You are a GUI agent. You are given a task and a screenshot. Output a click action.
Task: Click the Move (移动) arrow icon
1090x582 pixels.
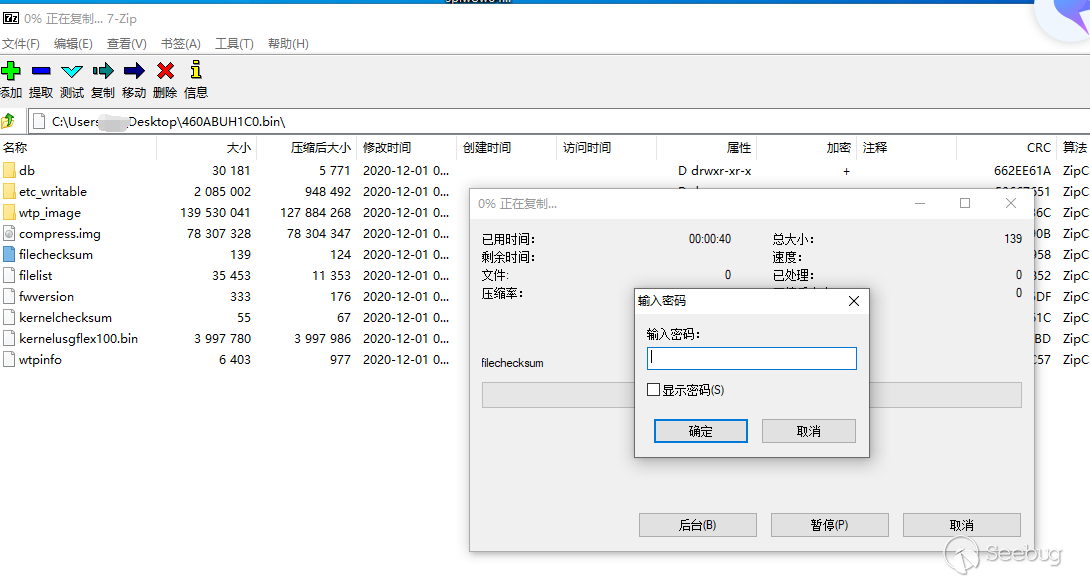134,71
